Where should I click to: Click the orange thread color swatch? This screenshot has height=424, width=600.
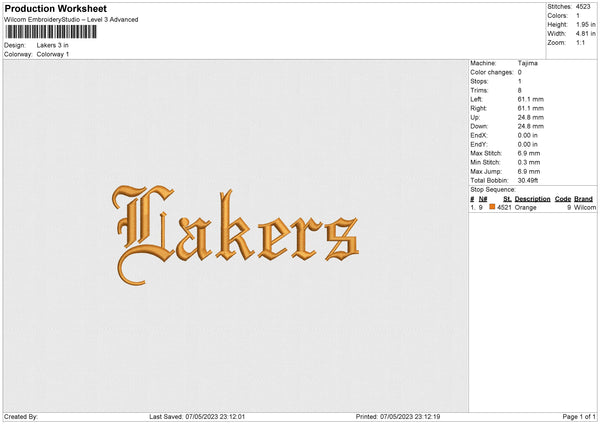pos(492,207)
